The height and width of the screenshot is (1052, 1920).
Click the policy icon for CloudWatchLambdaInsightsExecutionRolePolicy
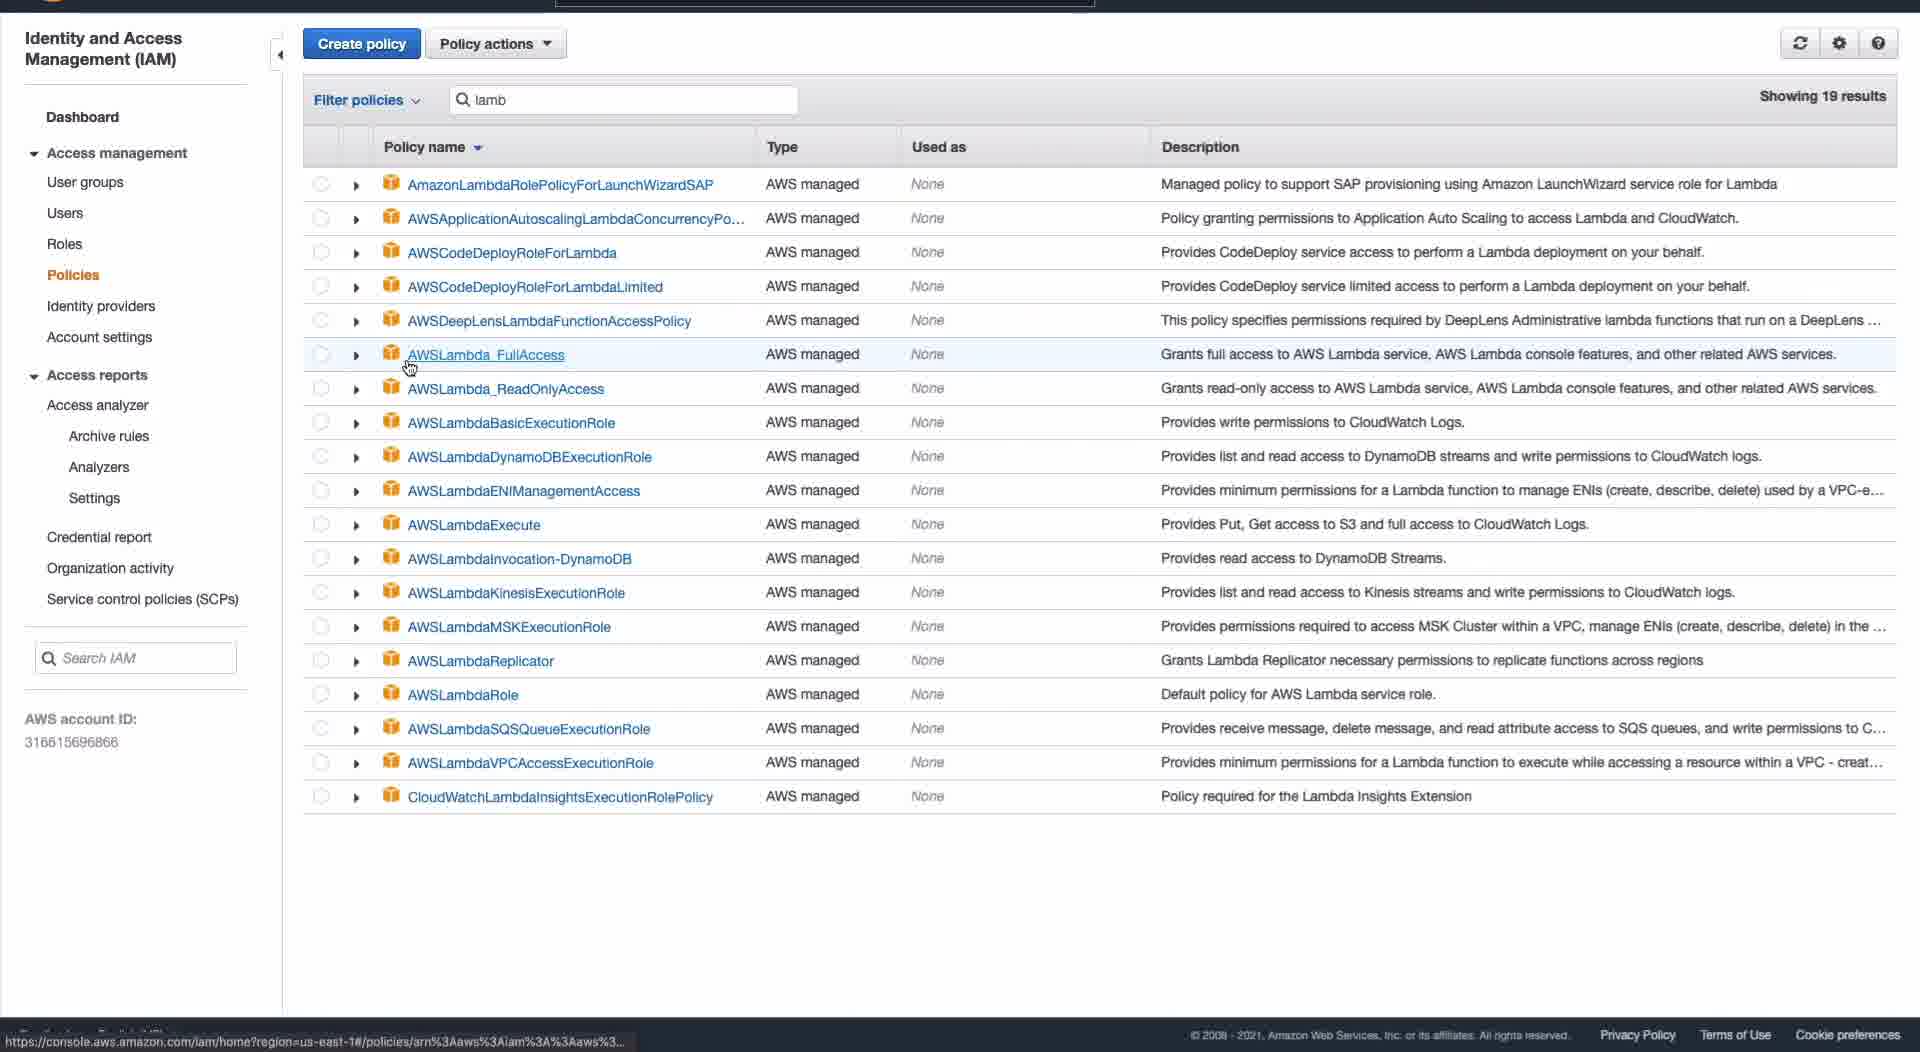pos(391,795)
